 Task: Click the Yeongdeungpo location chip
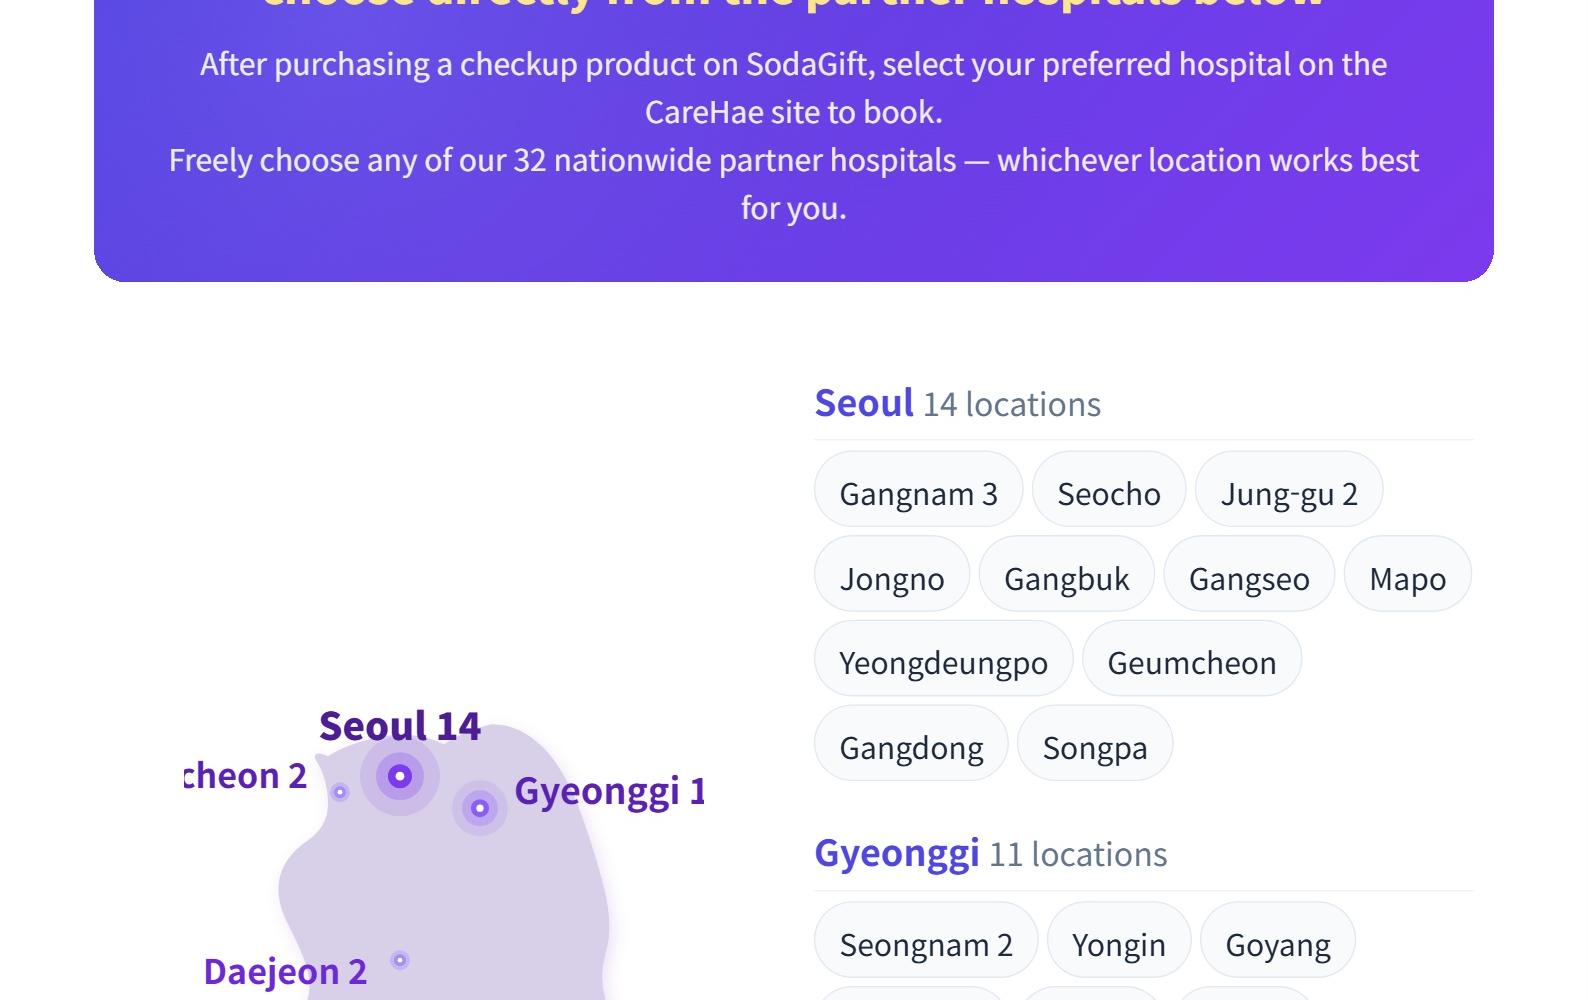[x=944, y=658]
